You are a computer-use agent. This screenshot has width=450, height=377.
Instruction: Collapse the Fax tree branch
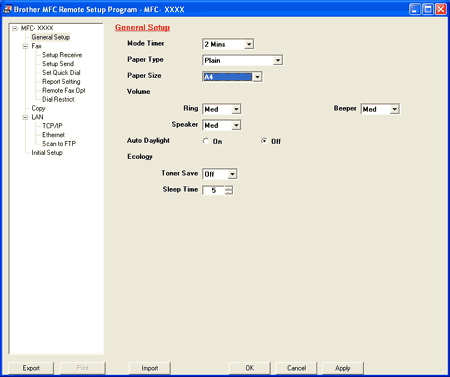click(25, 46)
